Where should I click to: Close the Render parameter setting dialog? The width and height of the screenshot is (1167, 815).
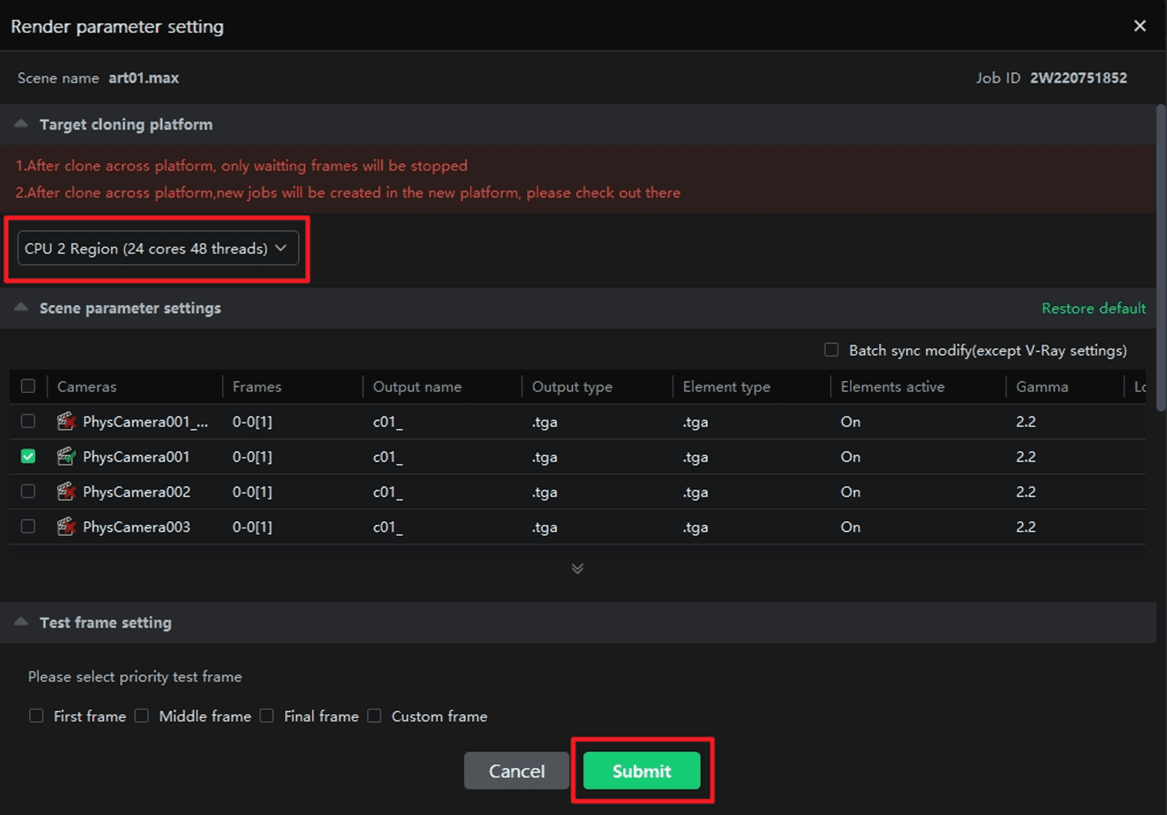click(x=1139, y=26)
